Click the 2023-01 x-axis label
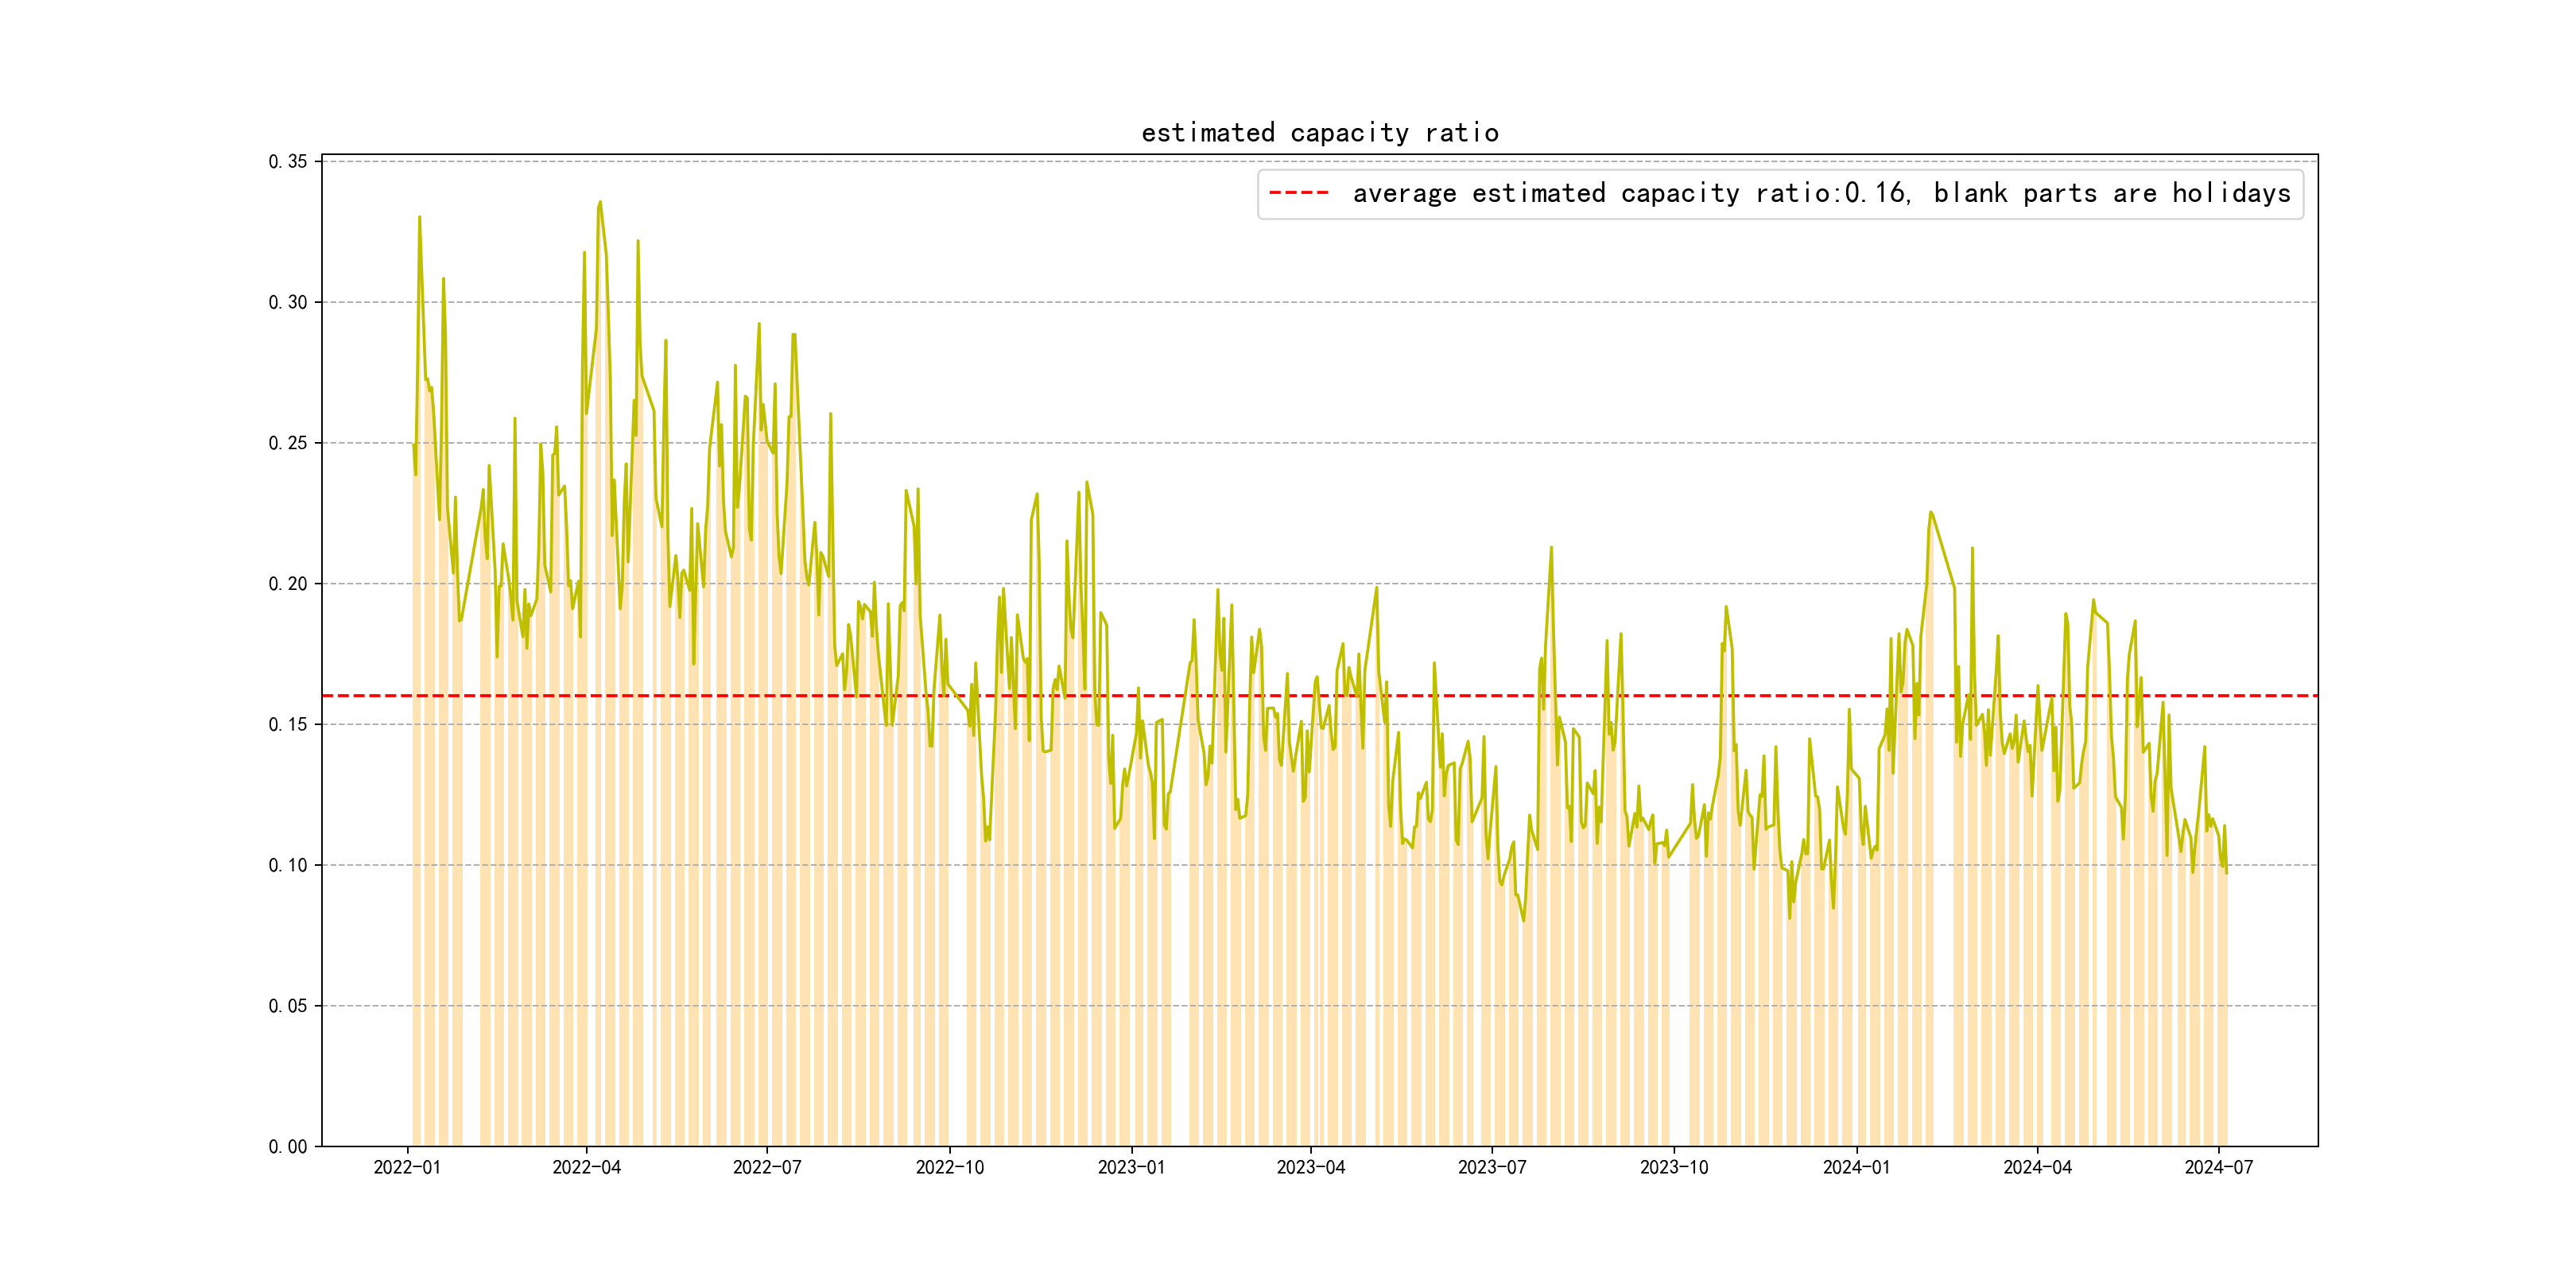 pyautogui.click(x=1131, y=1167)
